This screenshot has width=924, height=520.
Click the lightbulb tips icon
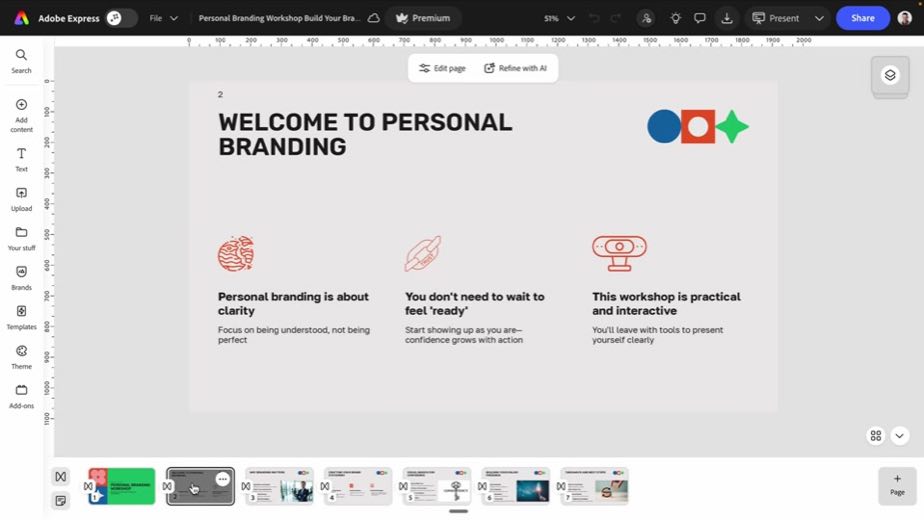[675, 18]
